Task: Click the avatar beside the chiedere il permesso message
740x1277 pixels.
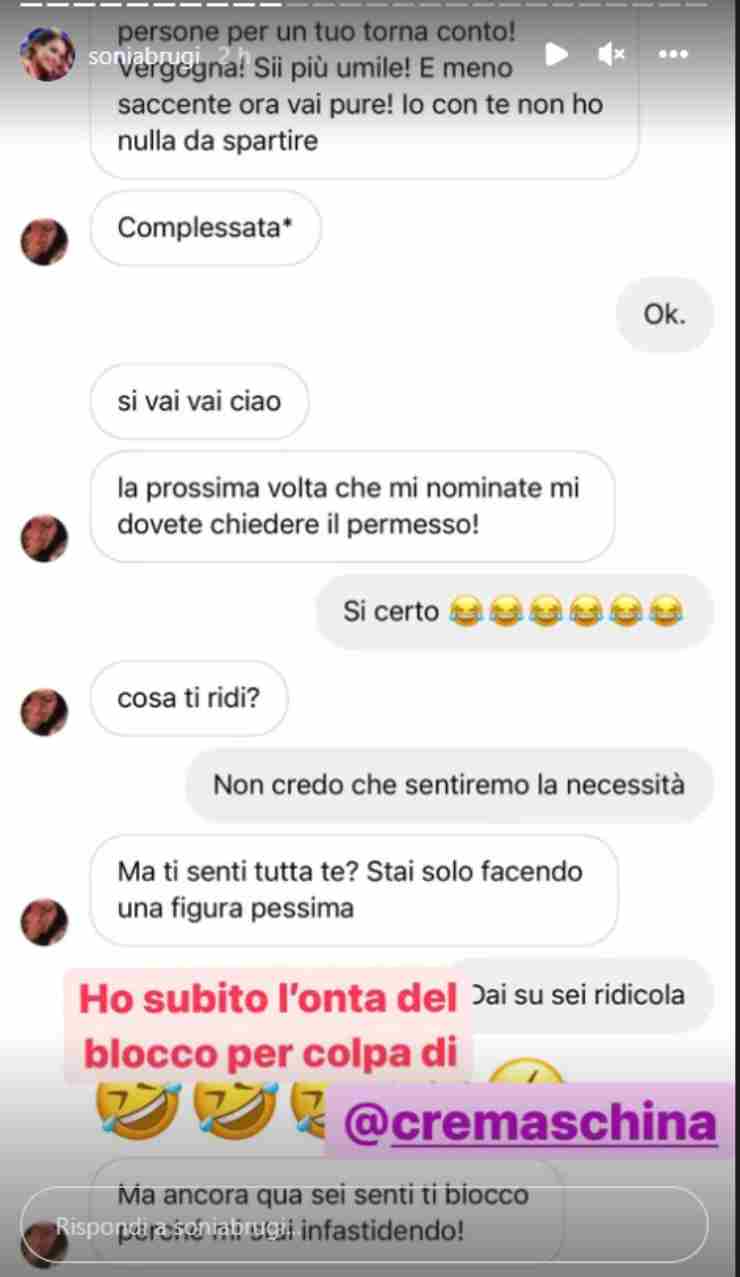Action: tap(44, 538)
